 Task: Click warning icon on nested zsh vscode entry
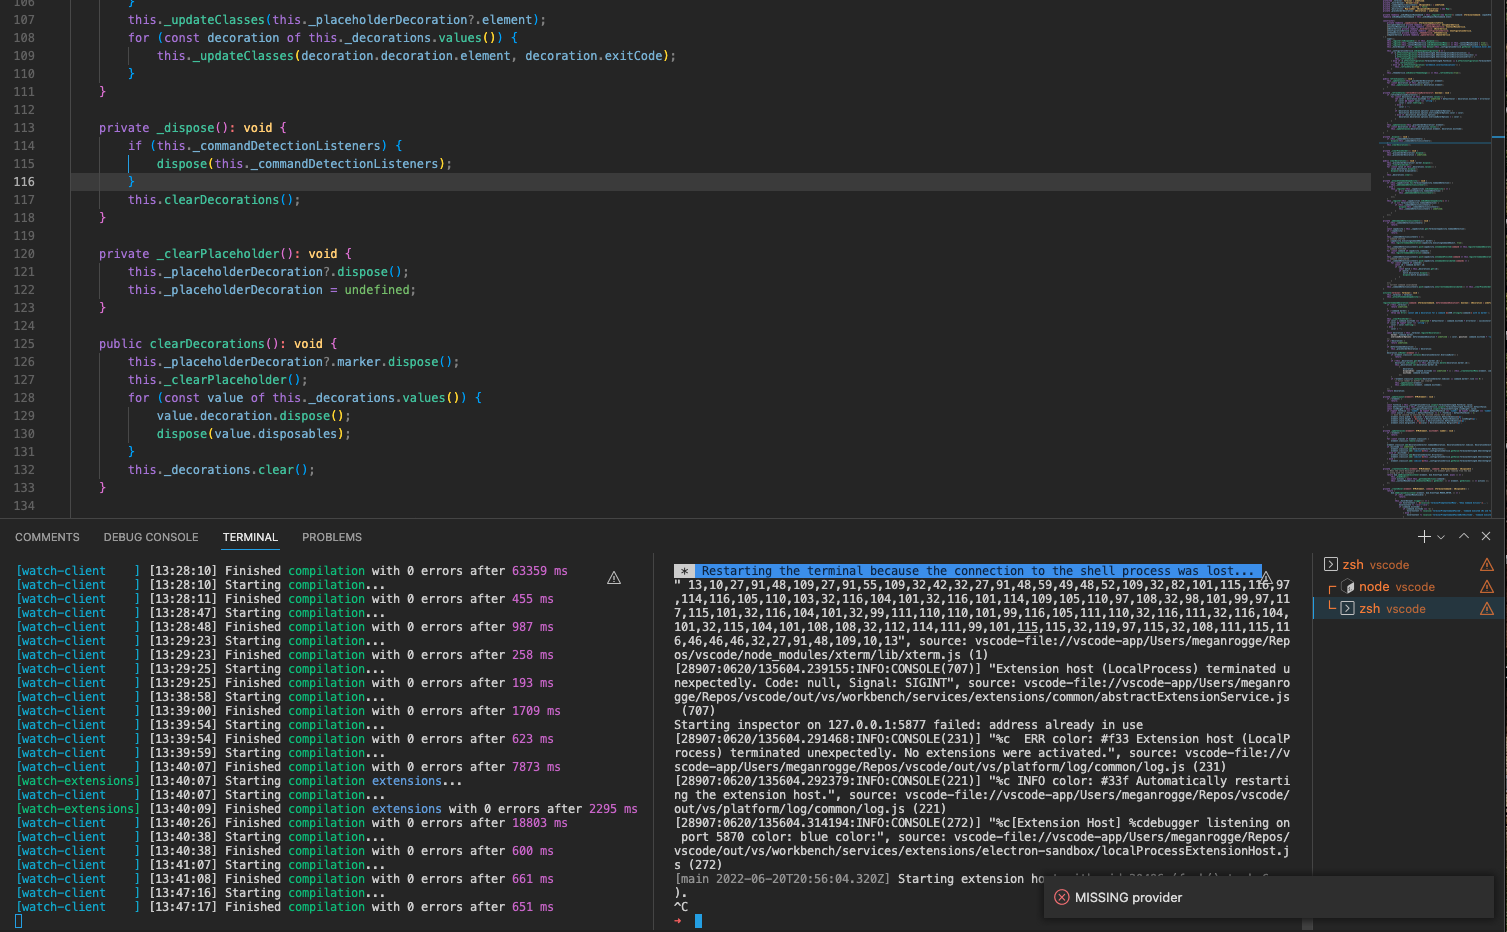point(1487,609)
